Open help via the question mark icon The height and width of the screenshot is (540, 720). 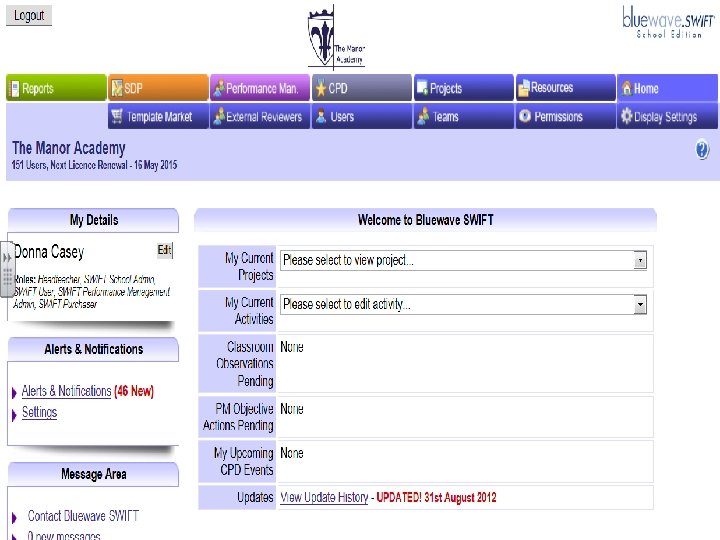click(x=702, y=150)
